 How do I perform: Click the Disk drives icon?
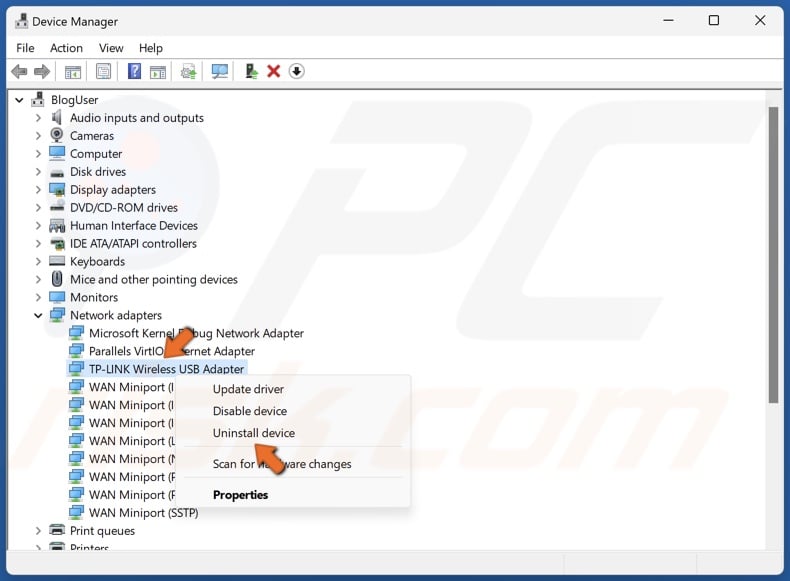point(57,172)
